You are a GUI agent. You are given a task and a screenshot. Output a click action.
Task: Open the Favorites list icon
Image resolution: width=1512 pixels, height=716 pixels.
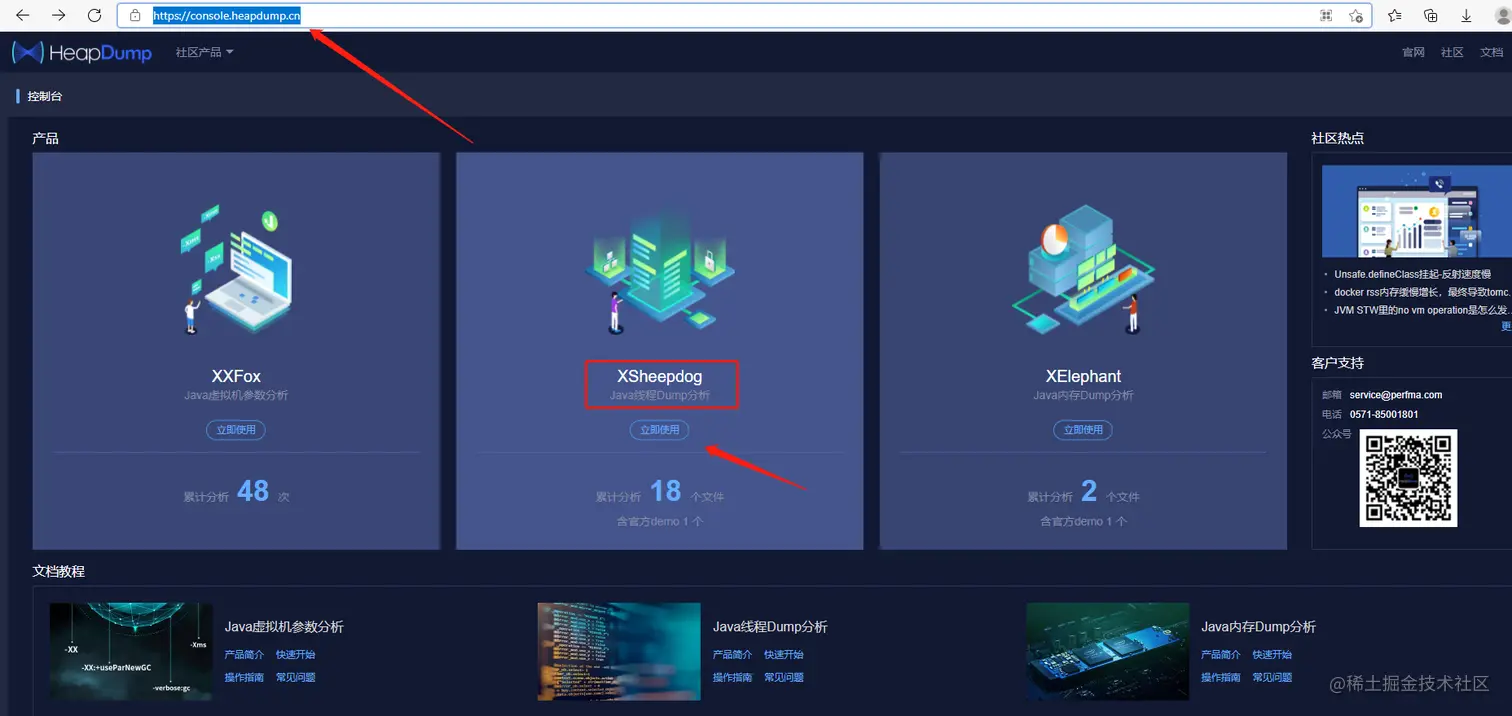click(x=1394, y=15)
